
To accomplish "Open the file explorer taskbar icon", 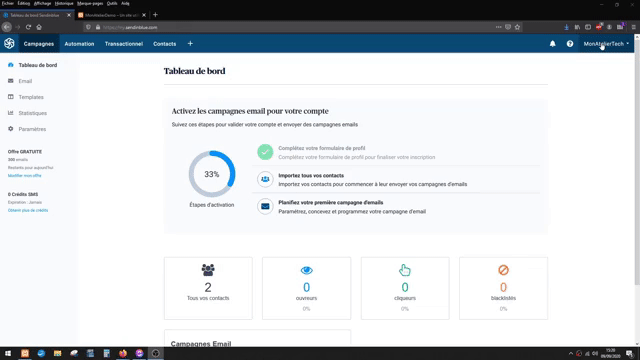I will (58, 353).
